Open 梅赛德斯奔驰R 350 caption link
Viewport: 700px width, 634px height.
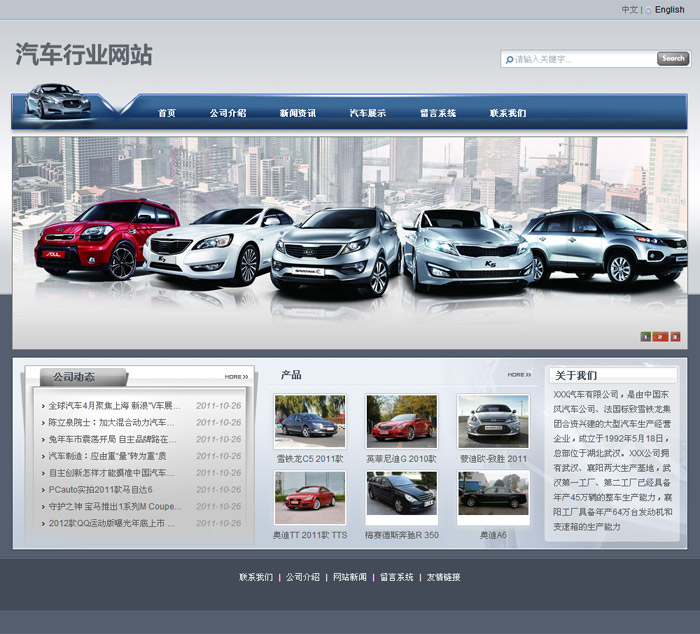click(401, 535)
